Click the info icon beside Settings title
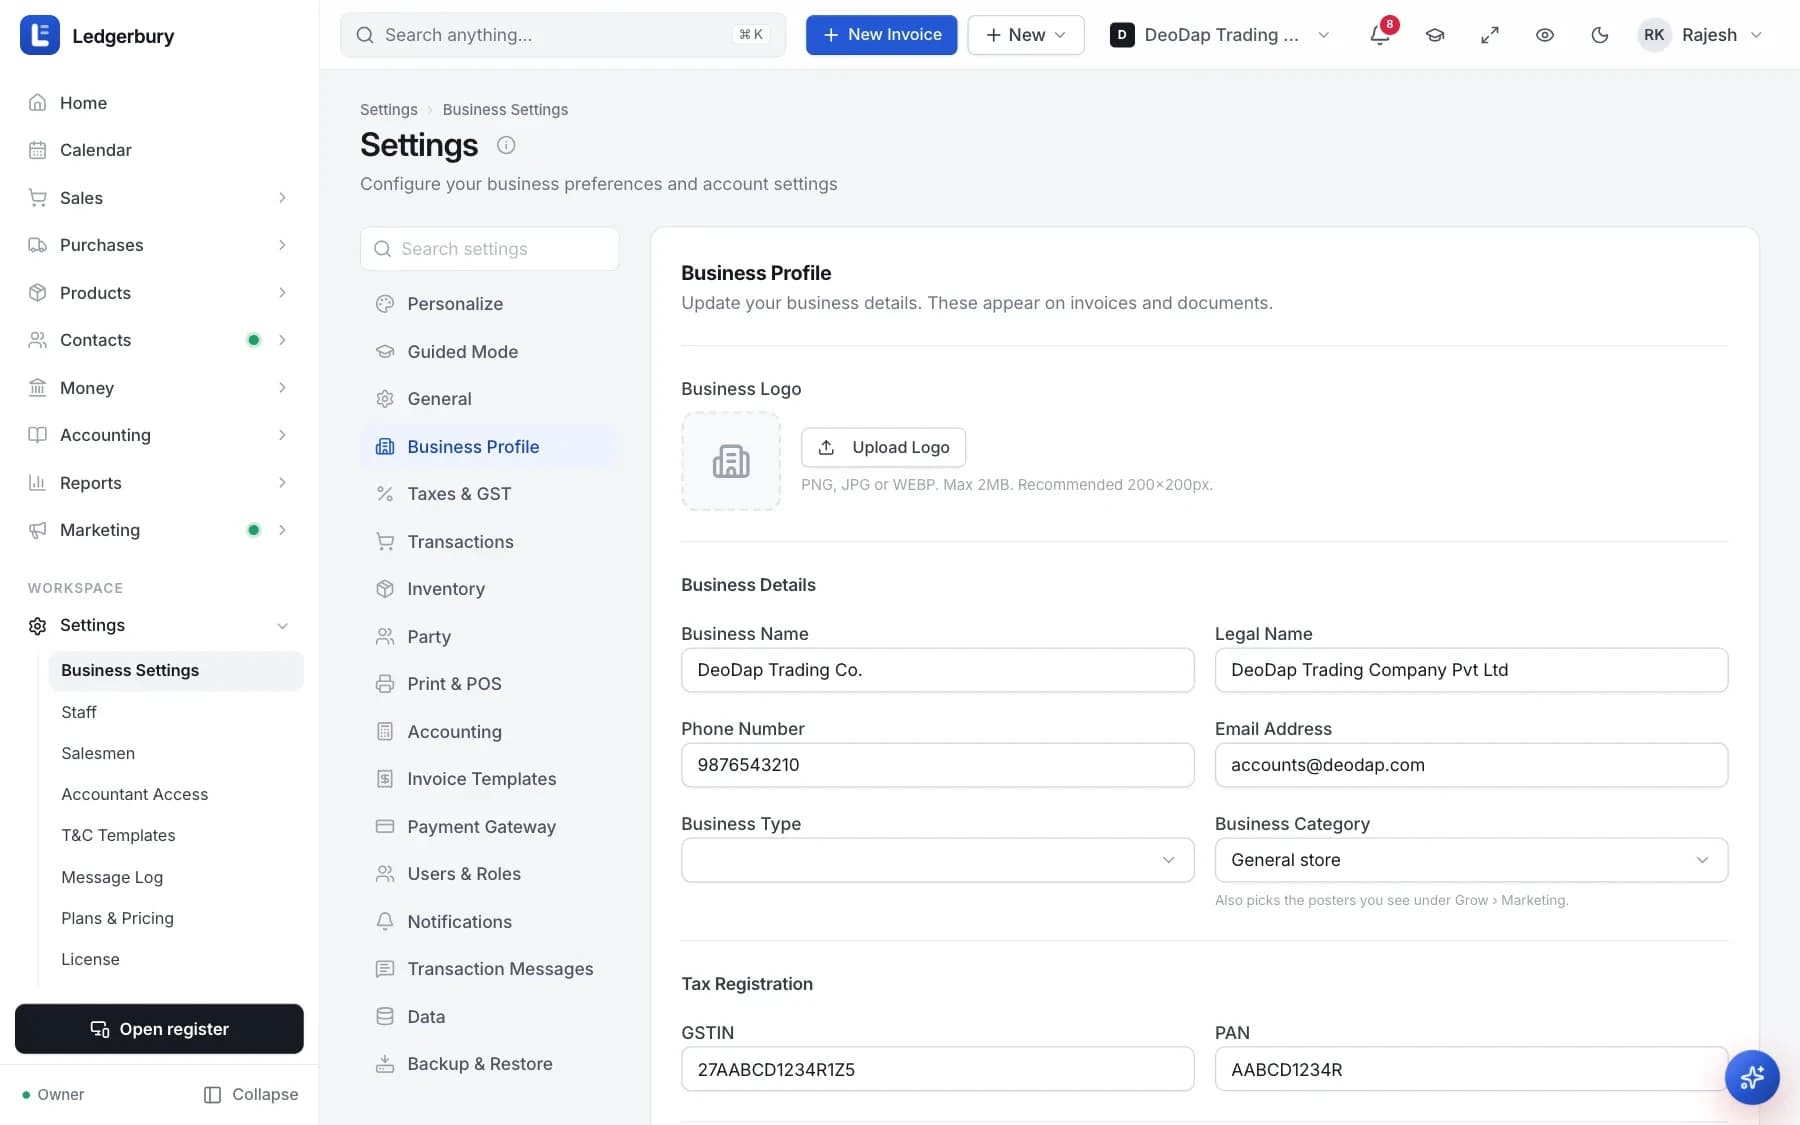Viewport: 1800px width, 1125px height. [506, 145]
